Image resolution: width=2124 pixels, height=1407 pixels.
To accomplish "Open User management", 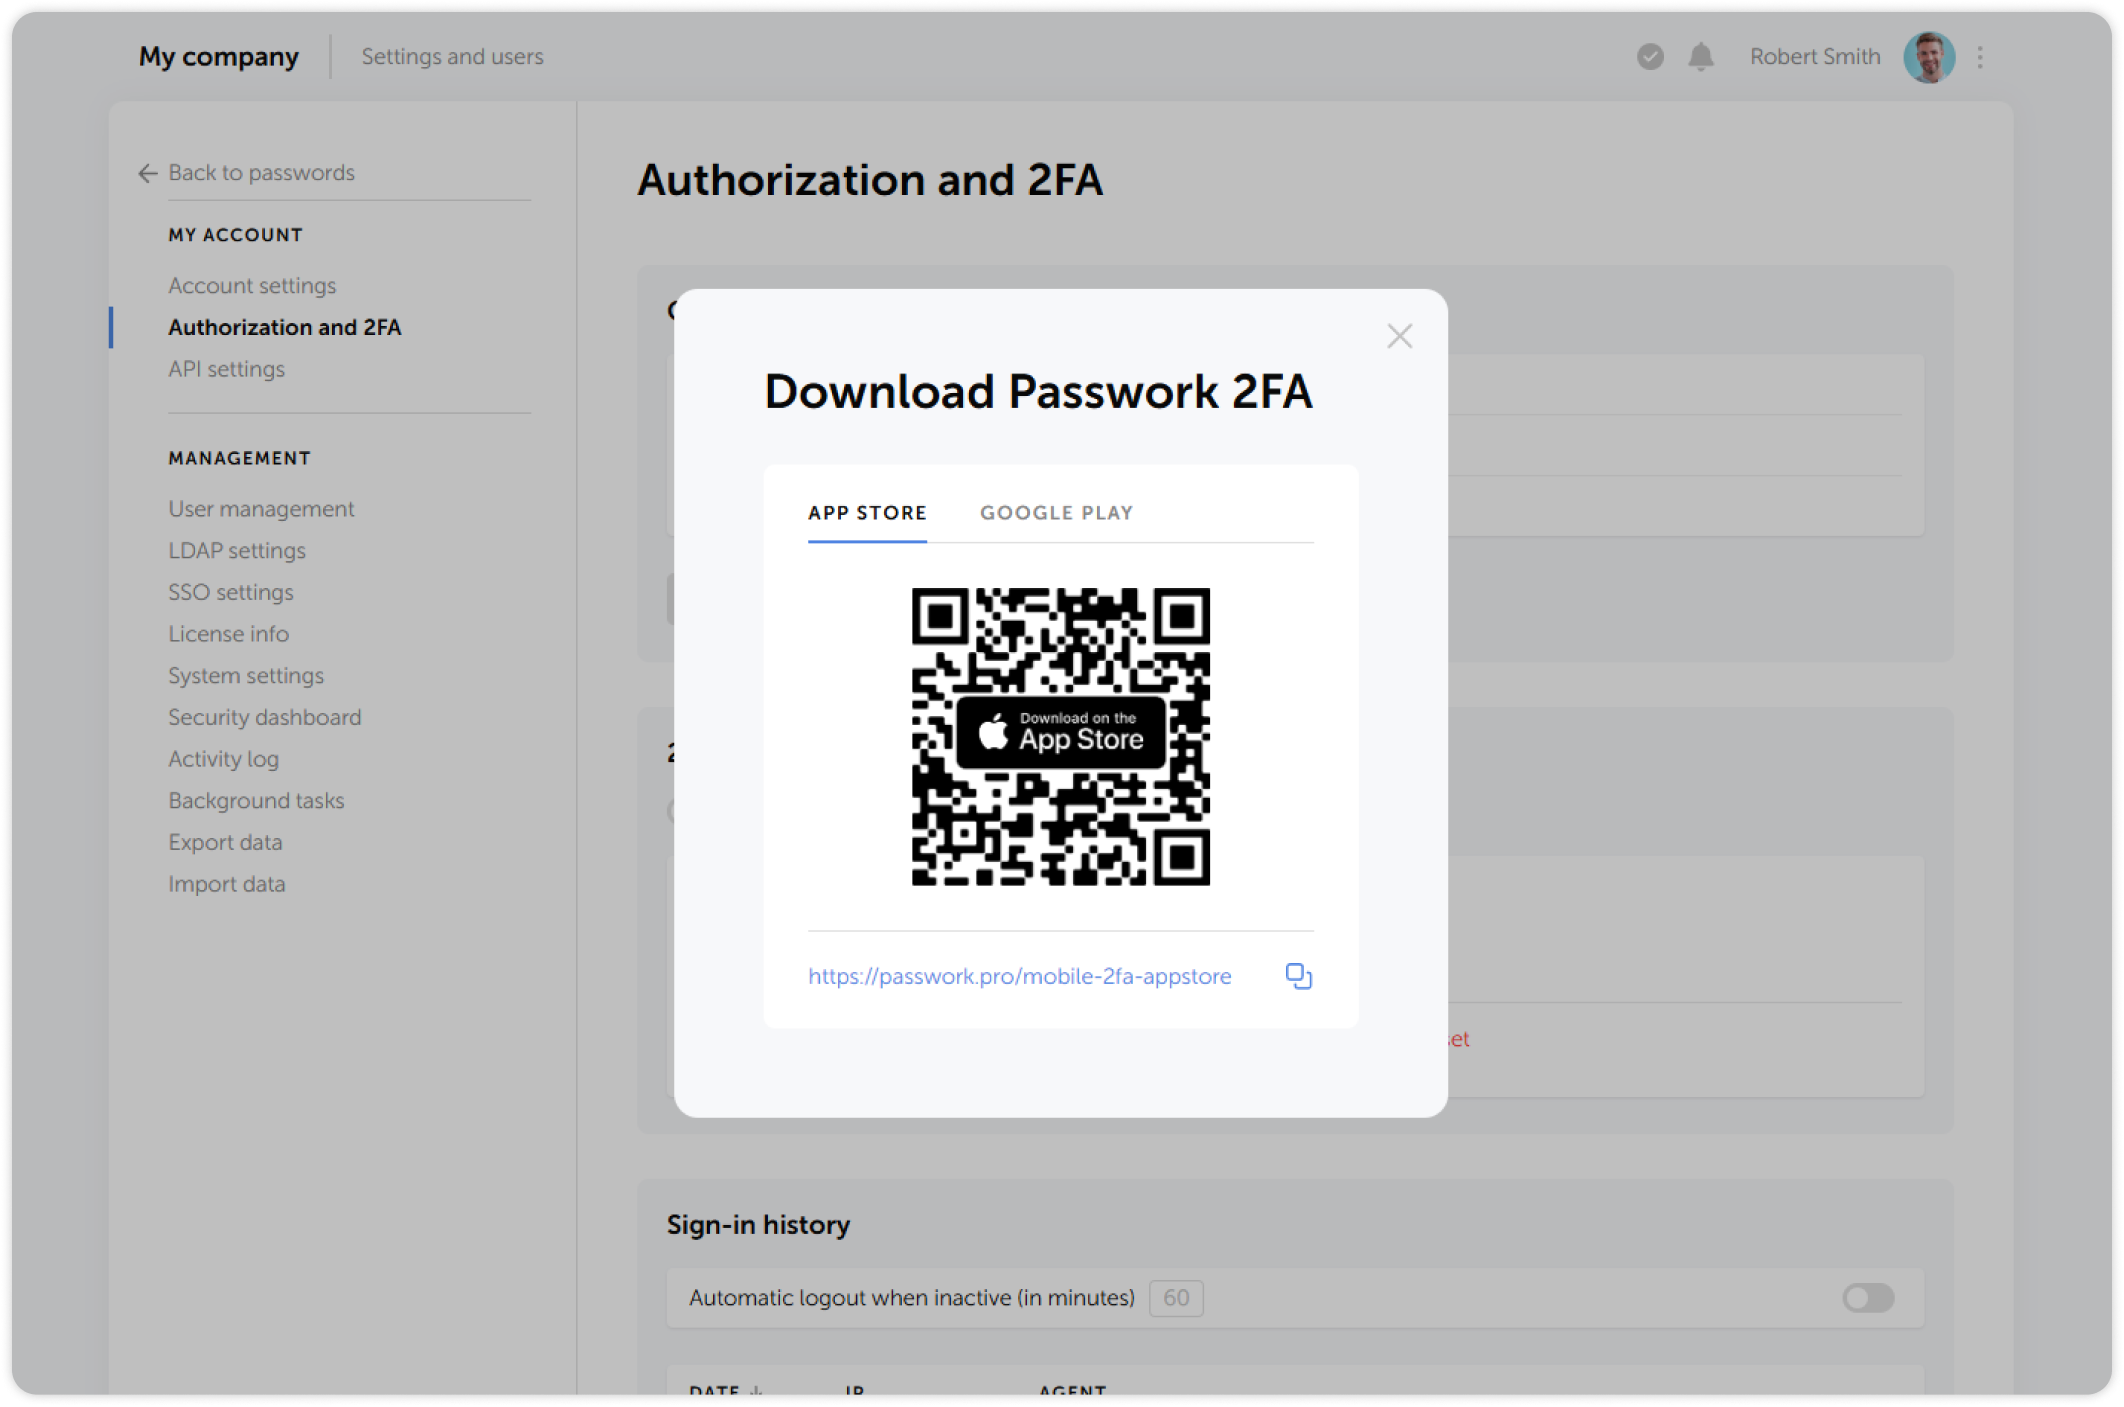I will [260, 508].
